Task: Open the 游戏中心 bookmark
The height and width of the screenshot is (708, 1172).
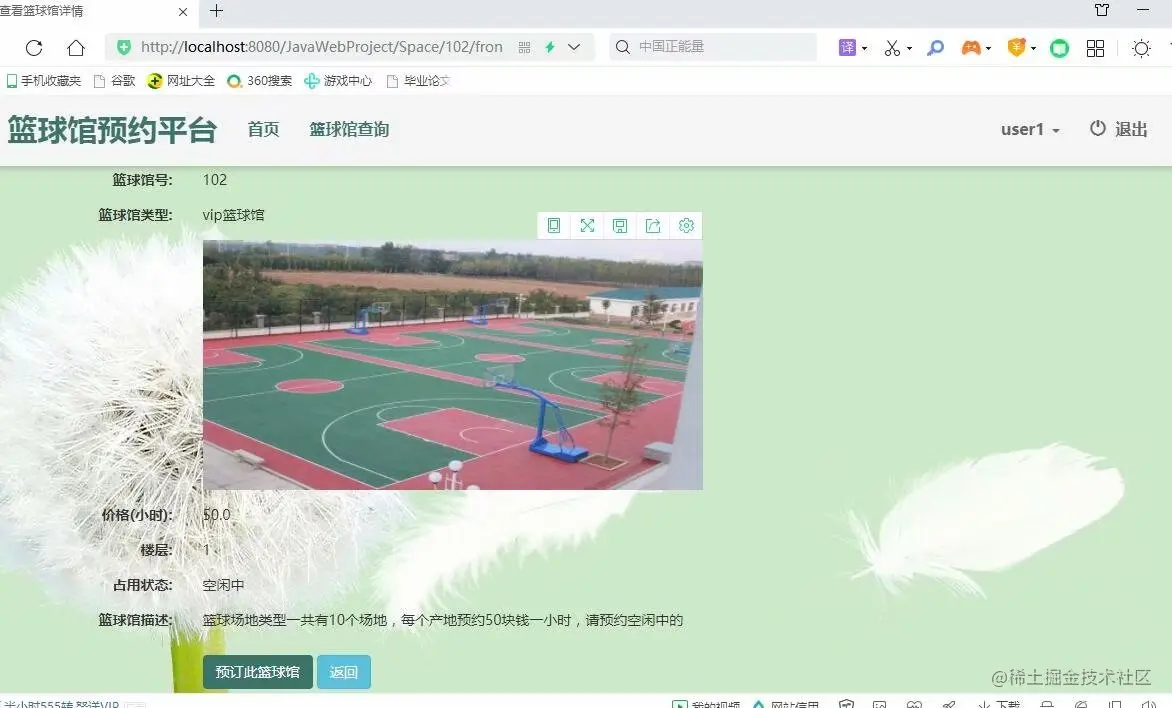Action: click(x=338, y=81)
